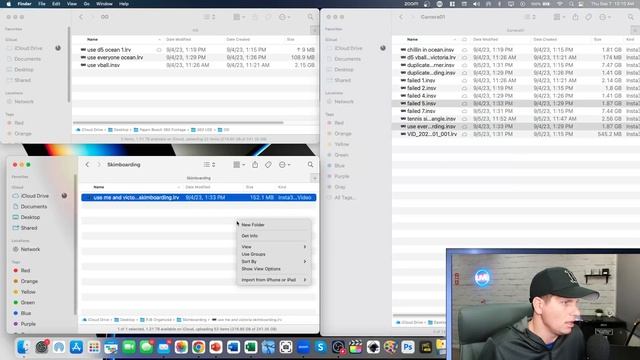Open Microsoft Word from the Dock
The height and width of the screenshot is (360, 640).
pos(233,347)
